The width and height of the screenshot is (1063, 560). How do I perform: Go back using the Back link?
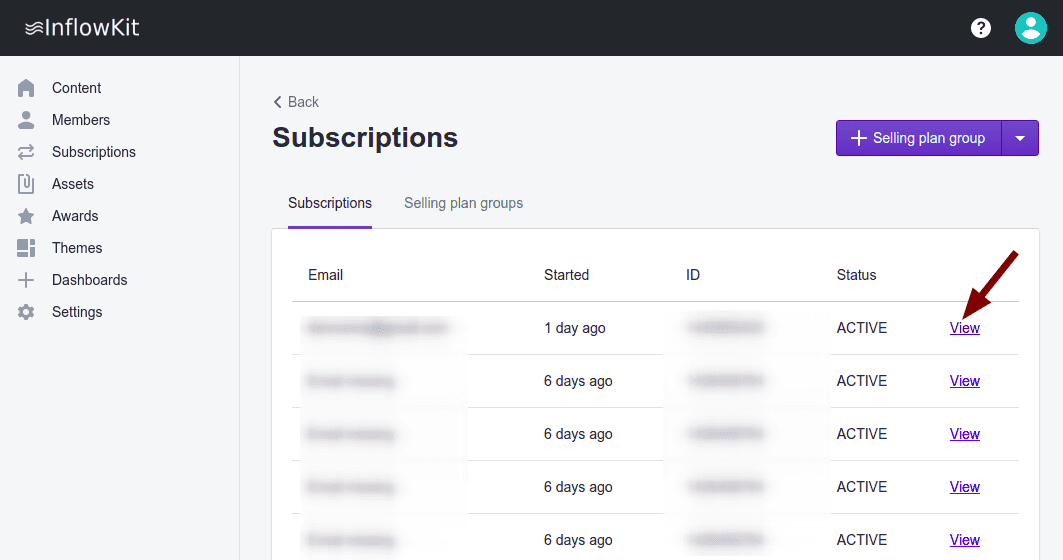click(296, 102)
